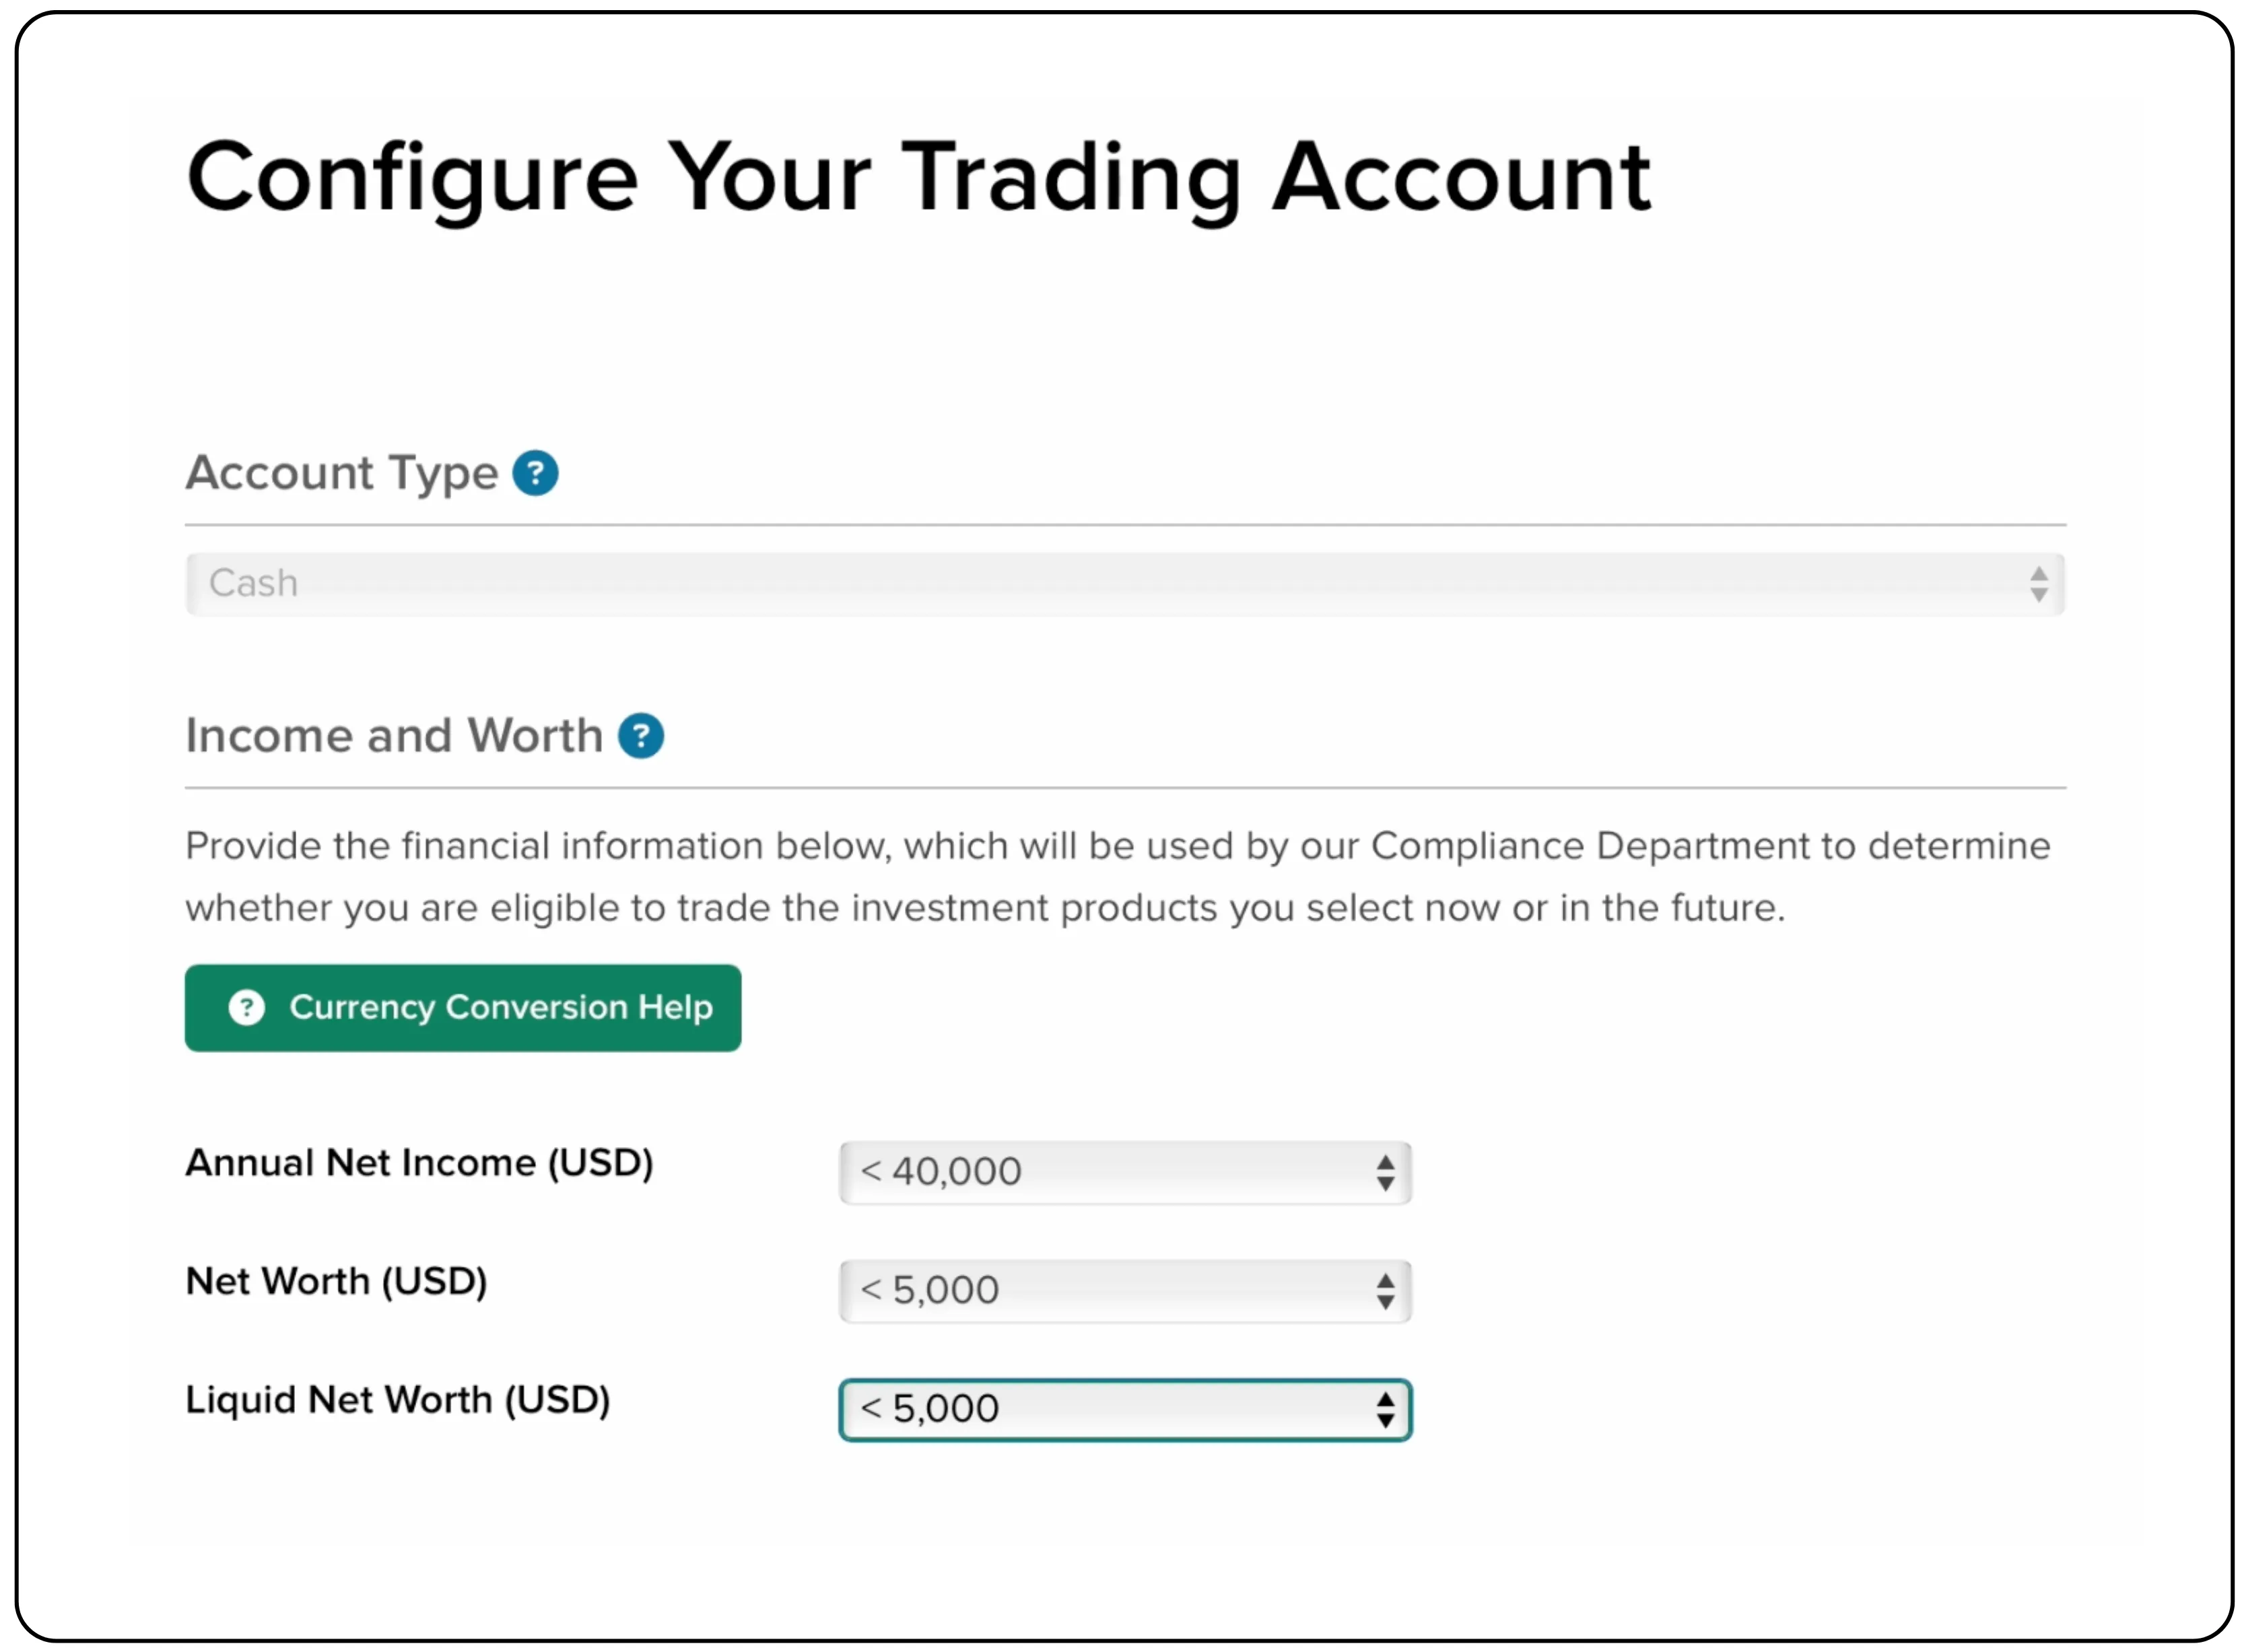Click the Income and Worth section title

point(394,735)
